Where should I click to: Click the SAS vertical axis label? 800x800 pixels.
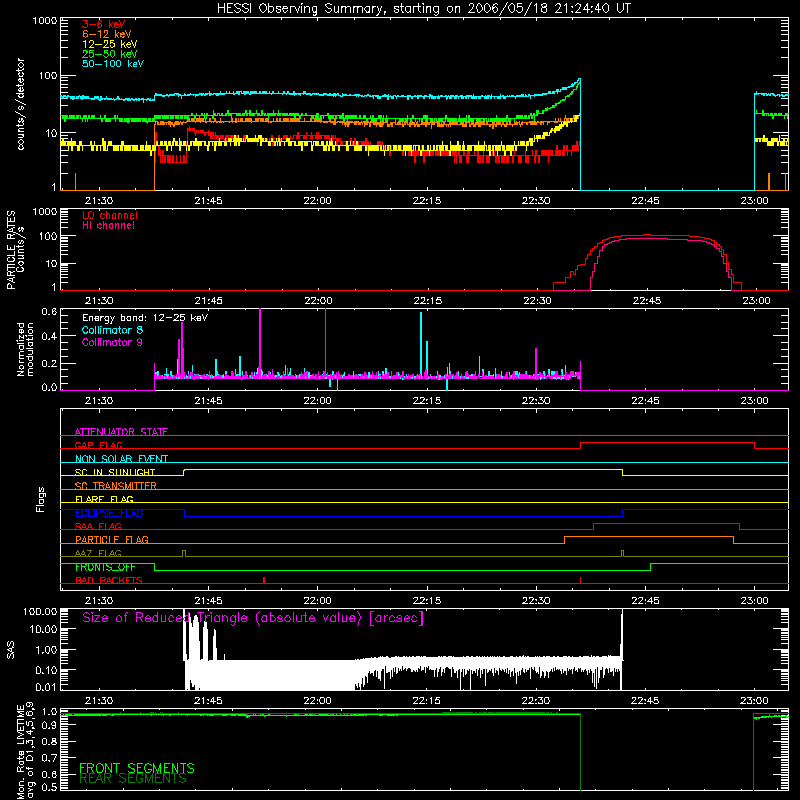10,649
